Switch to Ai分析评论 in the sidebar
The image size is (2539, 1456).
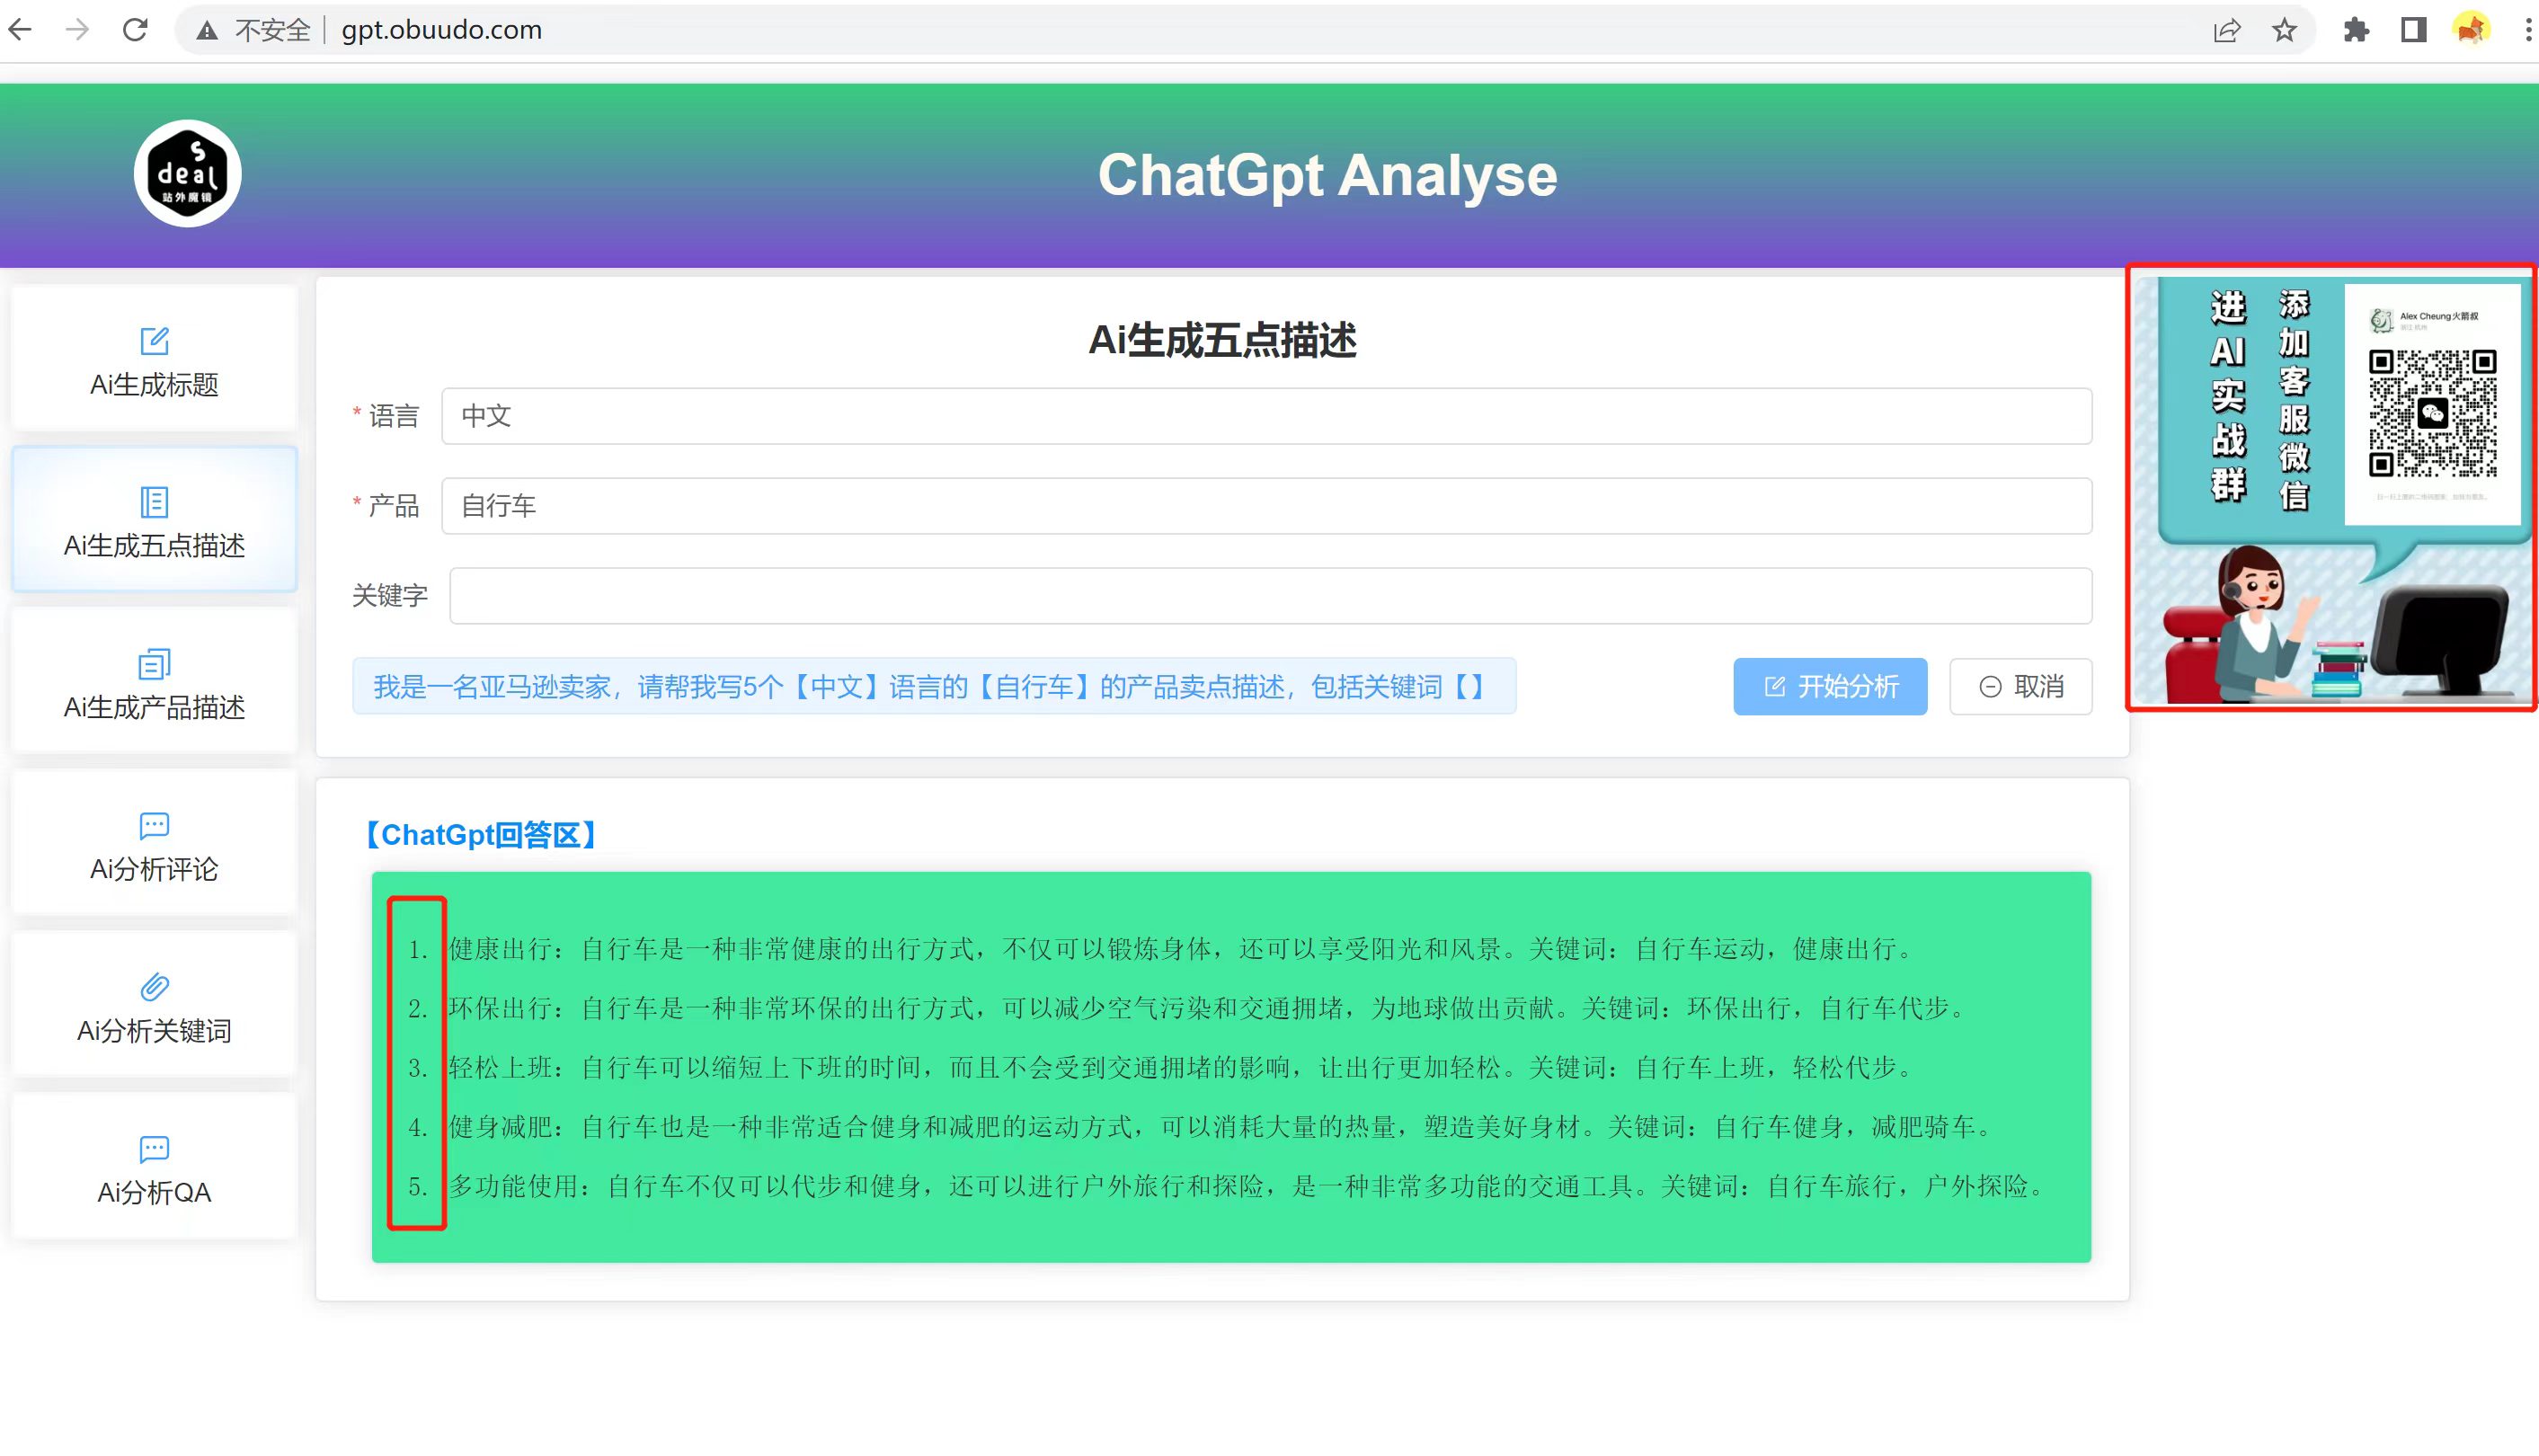154,843
